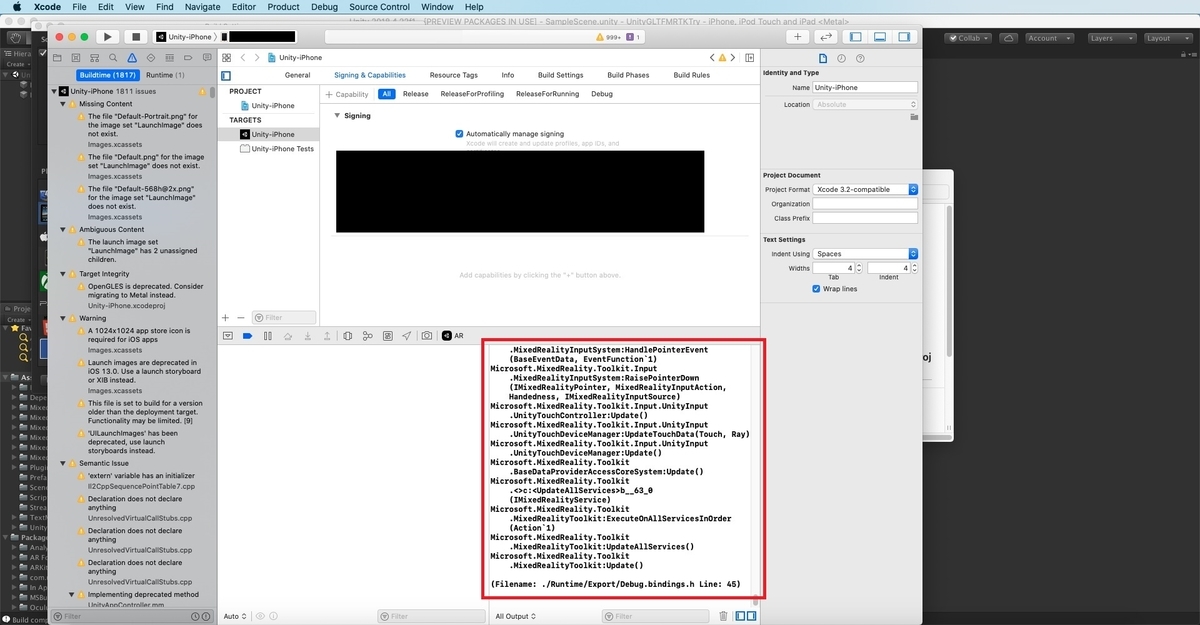Toggle the console pane button

click(x=751, y=616)
